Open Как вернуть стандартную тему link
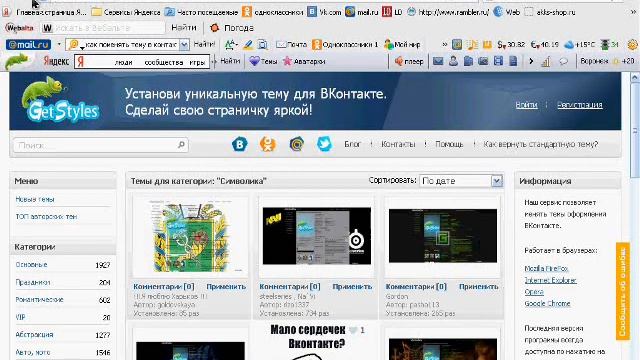Image resolution: width=640 pixels, height=360 pixels. (540, 144)
